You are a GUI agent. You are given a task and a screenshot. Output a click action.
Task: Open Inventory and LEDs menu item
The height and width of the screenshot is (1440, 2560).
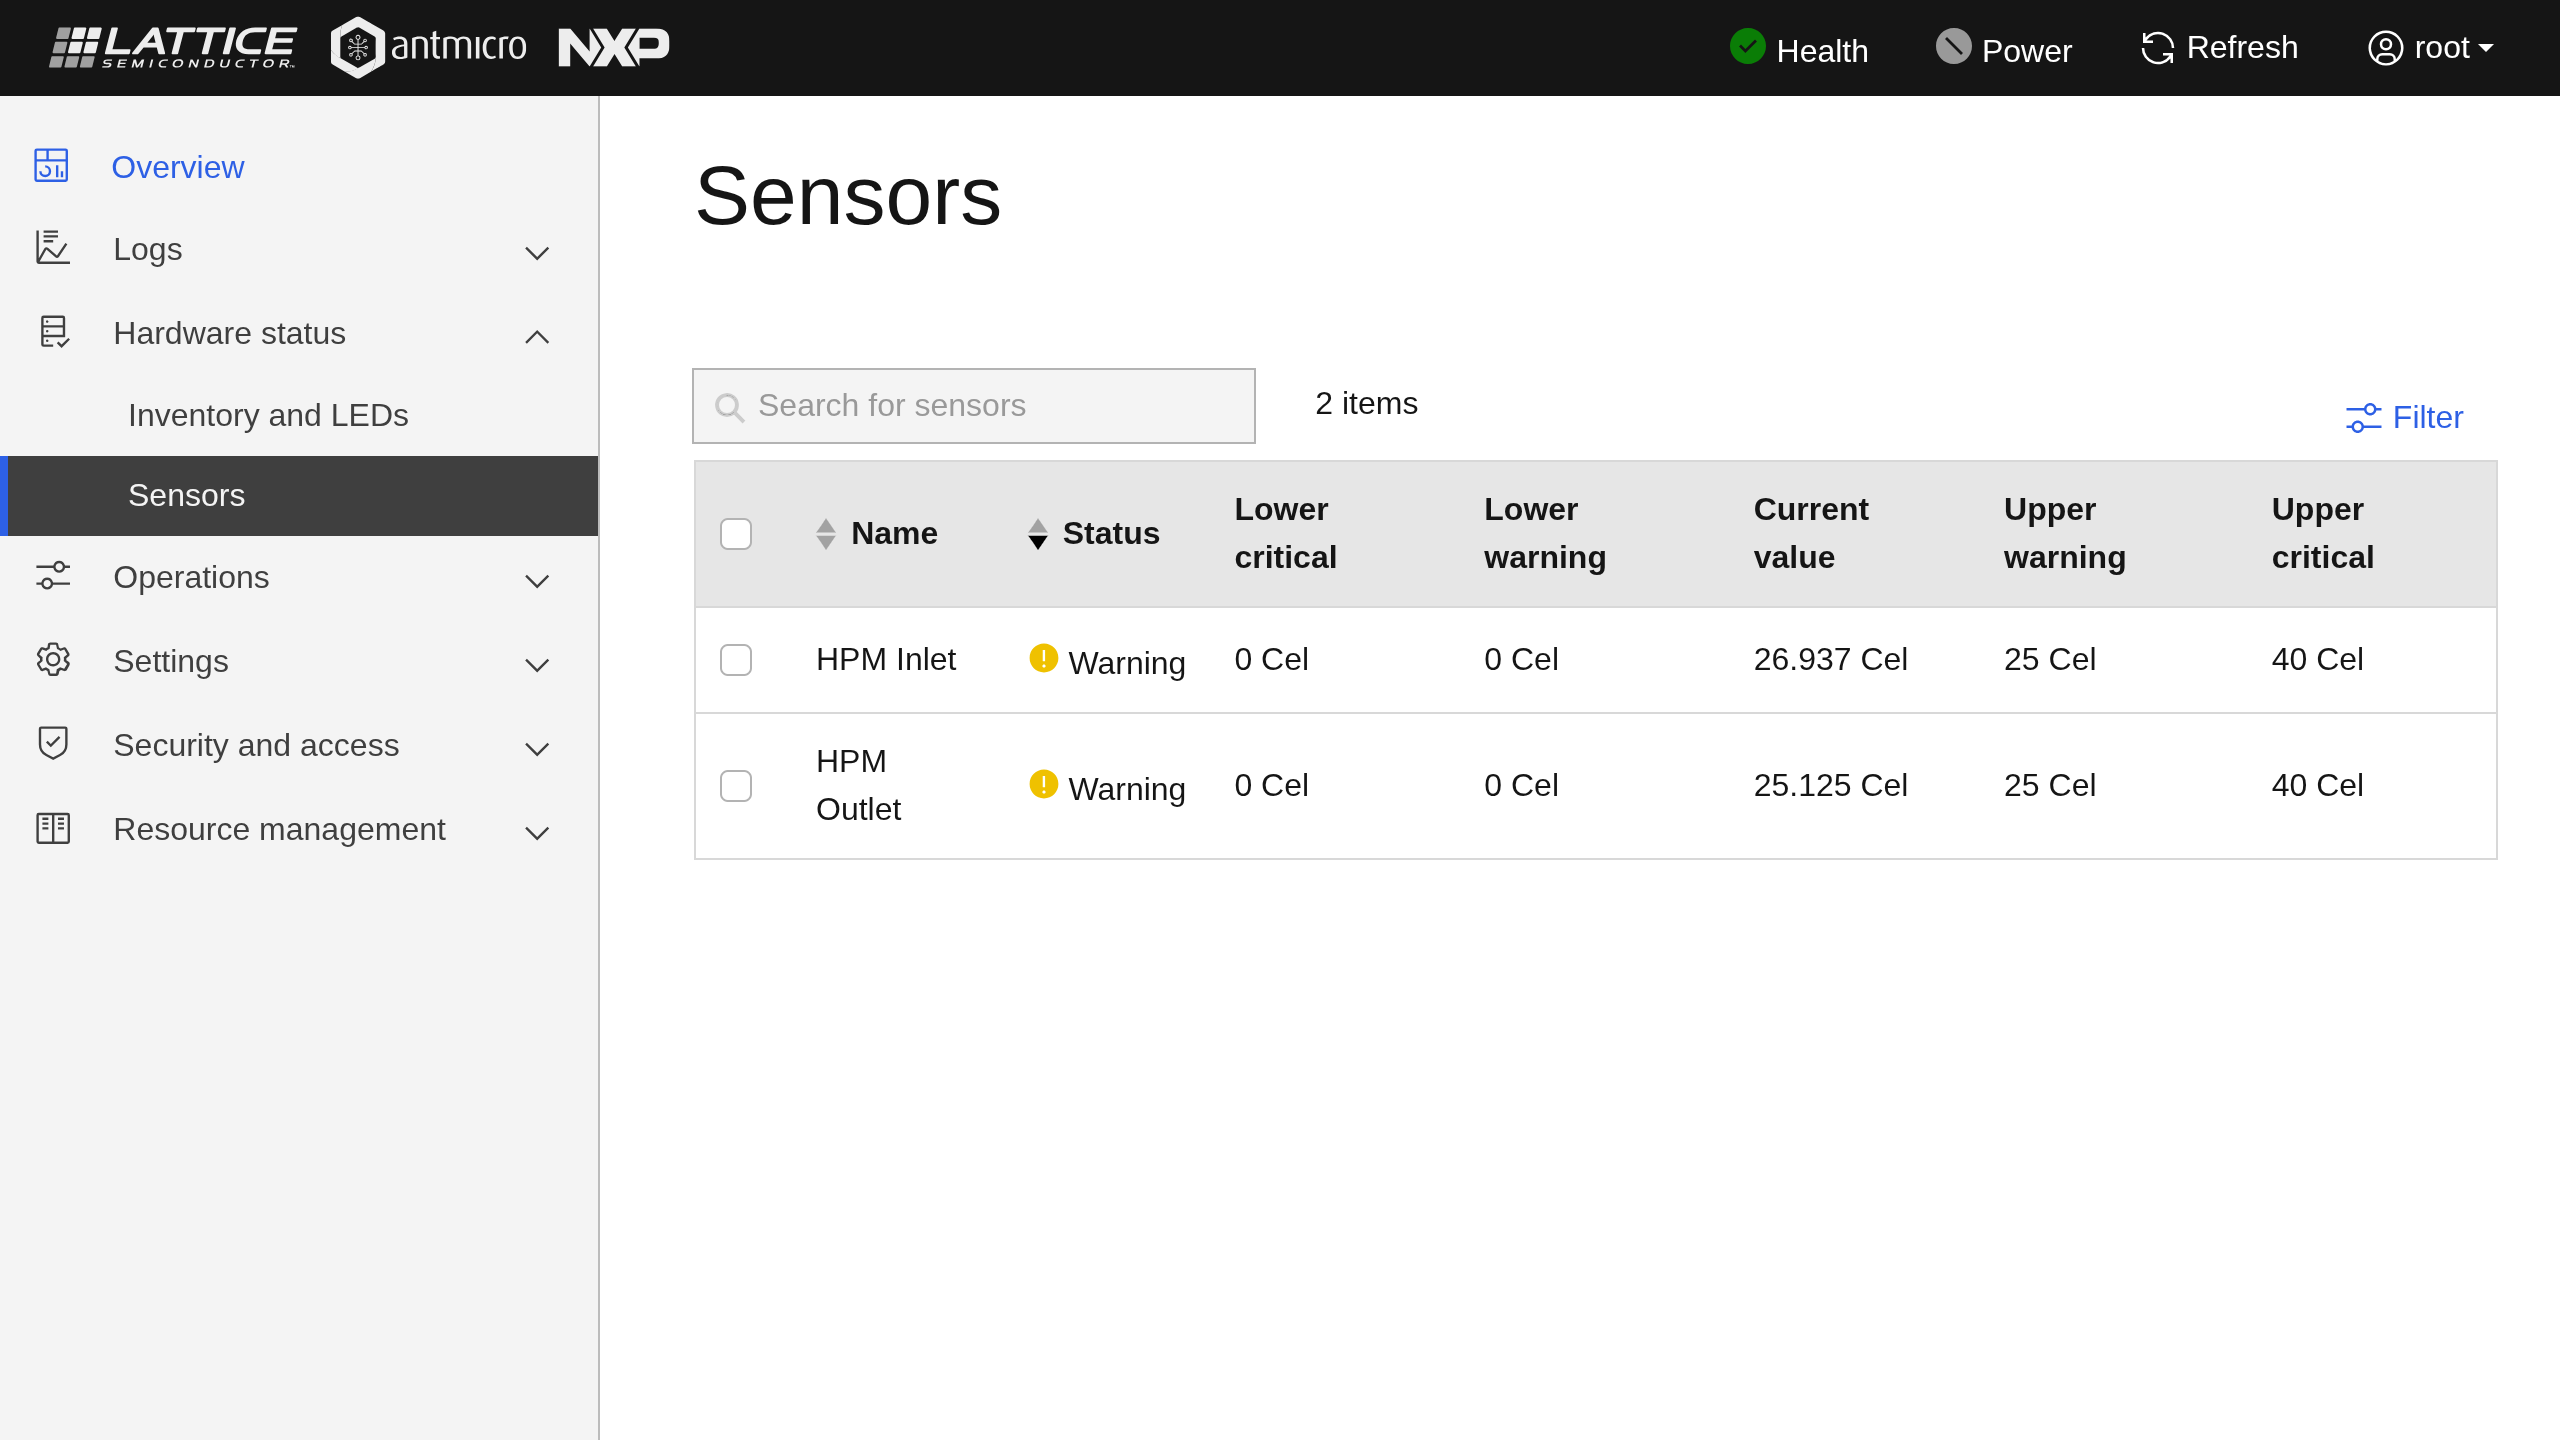tap(268, 415)
